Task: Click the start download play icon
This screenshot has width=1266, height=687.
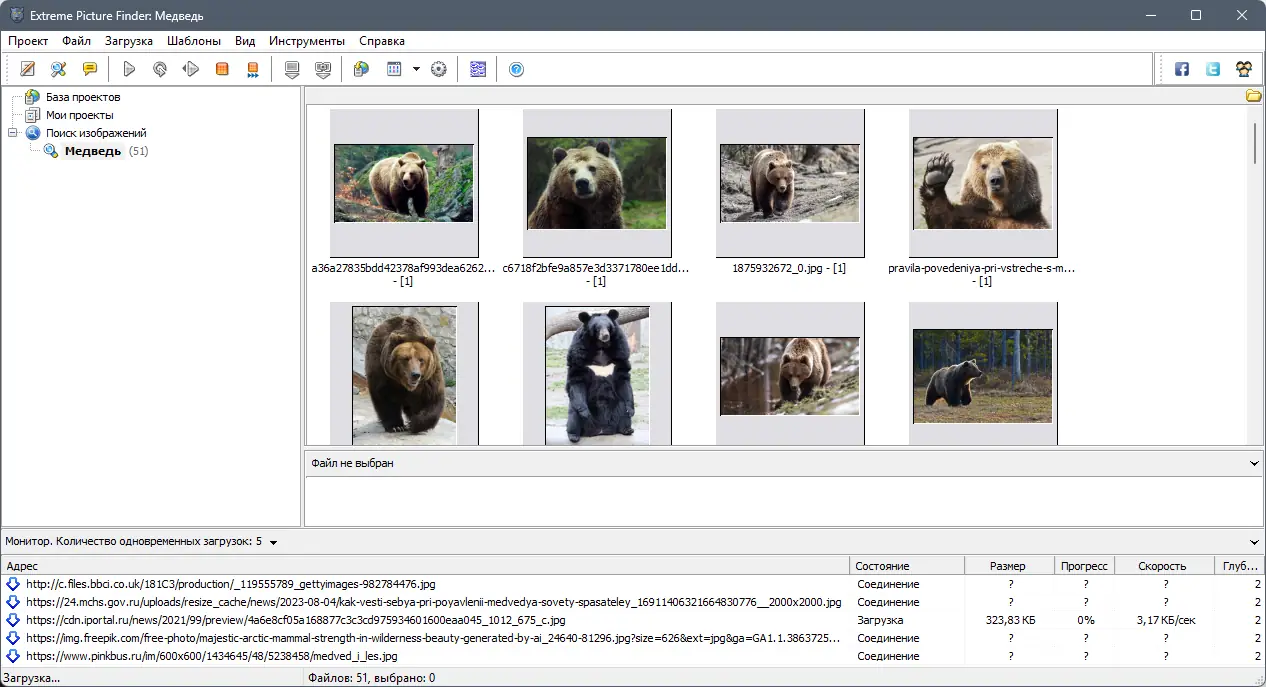Action: pyautogui.click(x=129, y=69)
